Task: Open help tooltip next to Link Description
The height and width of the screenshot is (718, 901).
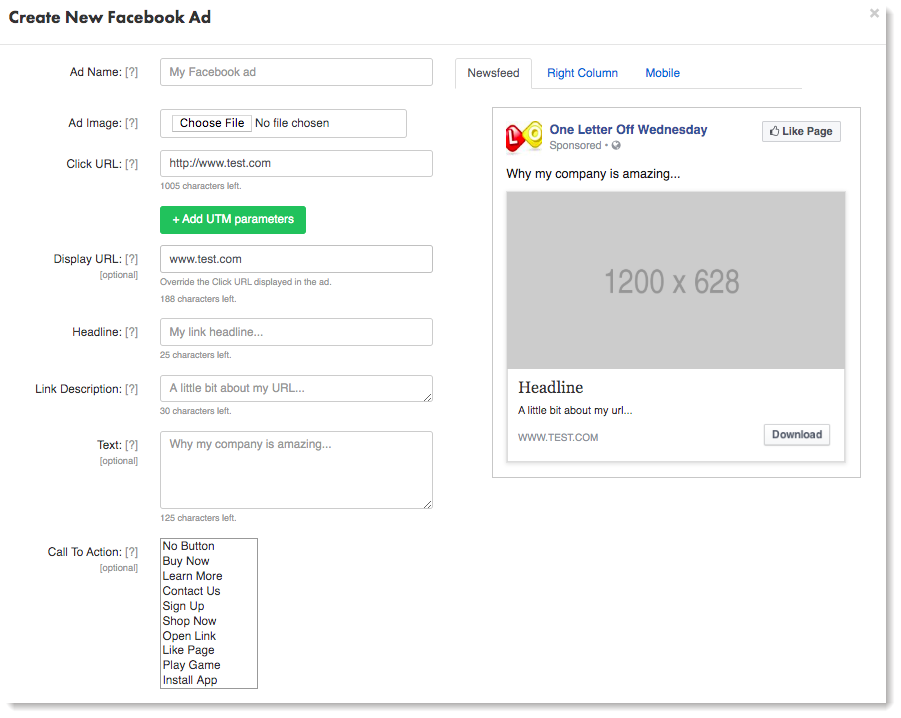Action: click(132, 389)
